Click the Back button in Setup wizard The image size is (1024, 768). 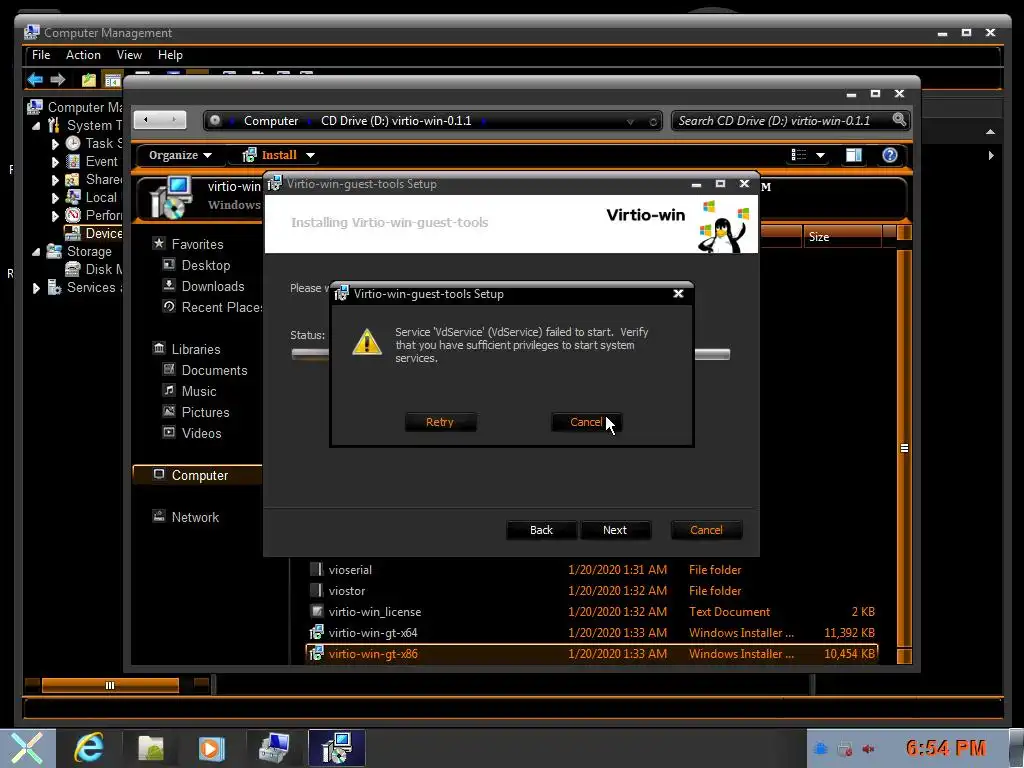point(541,530)
